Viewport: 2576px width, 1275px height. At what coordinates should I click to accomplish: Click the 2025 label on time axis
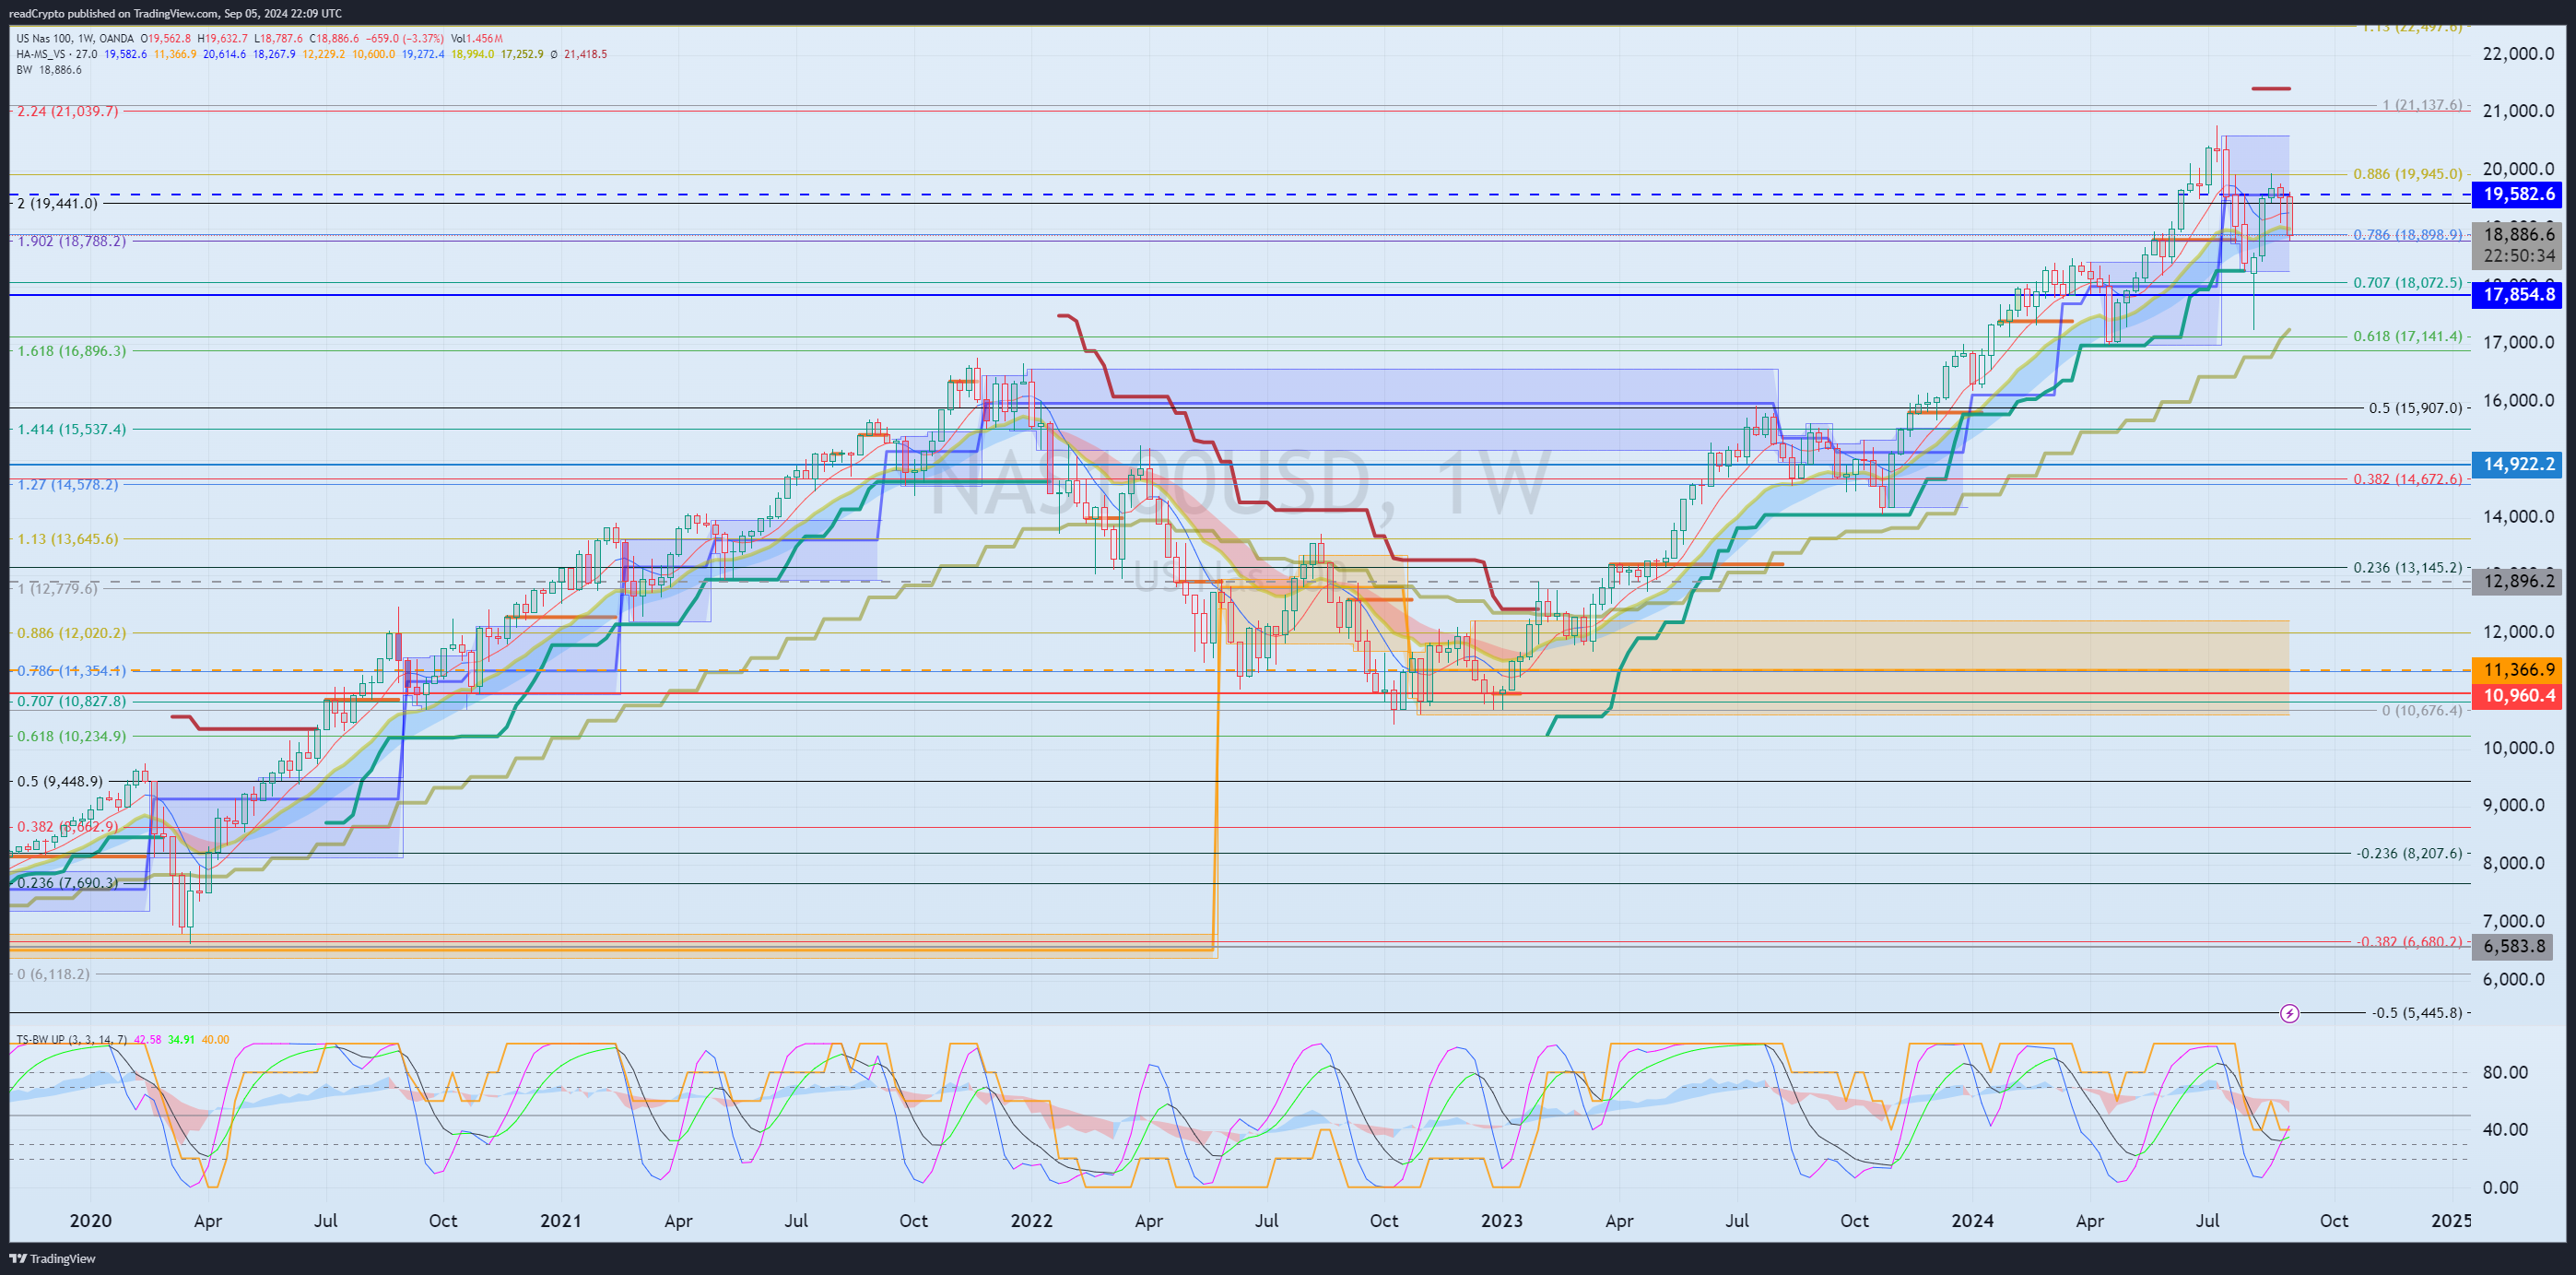coord(2451,1220)
